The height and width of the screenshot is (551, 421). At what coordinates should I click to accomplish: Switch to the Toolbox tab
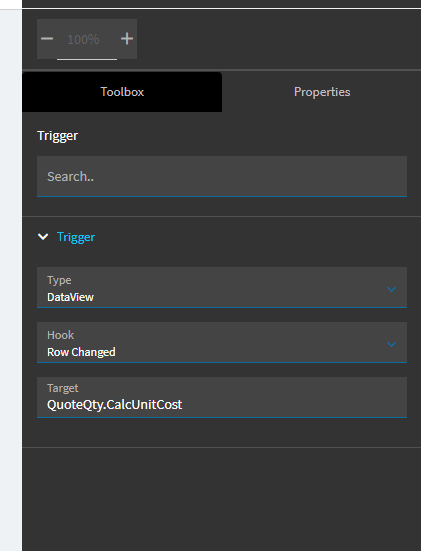pyautogui.click(x=122, y=92)
